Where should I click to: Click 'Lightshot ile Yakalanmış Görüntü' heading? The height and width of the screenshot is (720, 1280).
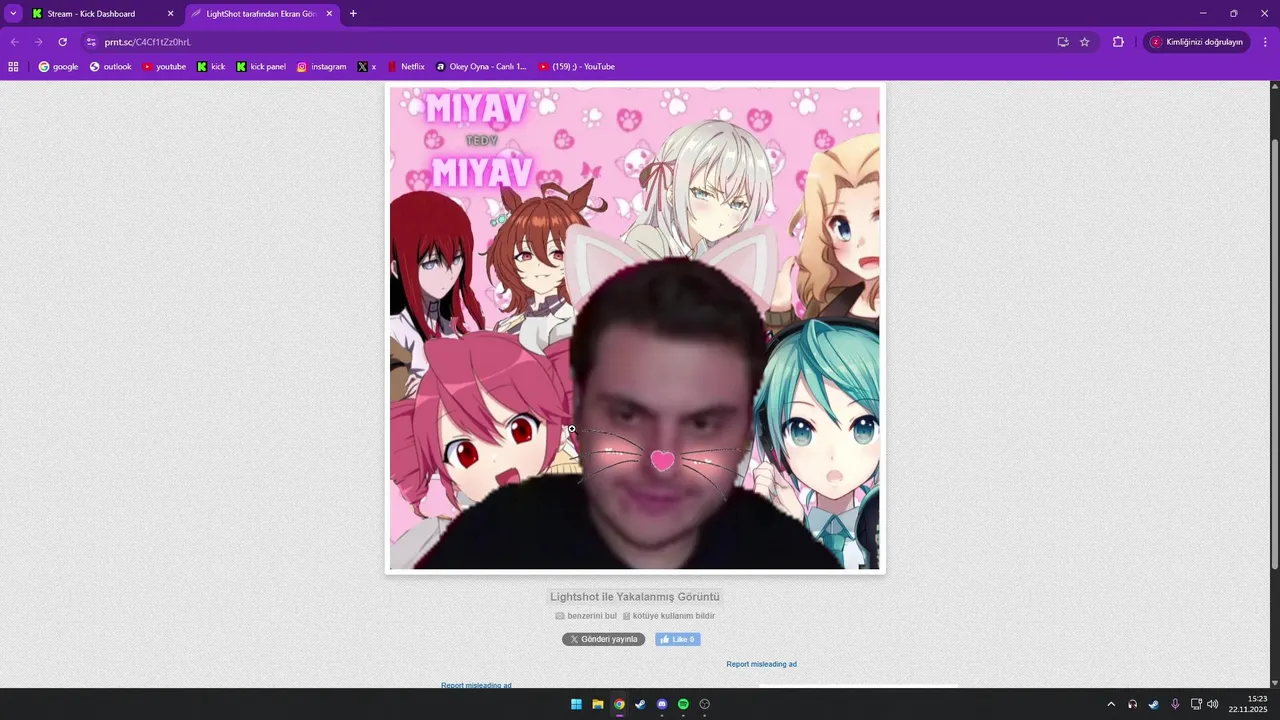tap(635, 597)
